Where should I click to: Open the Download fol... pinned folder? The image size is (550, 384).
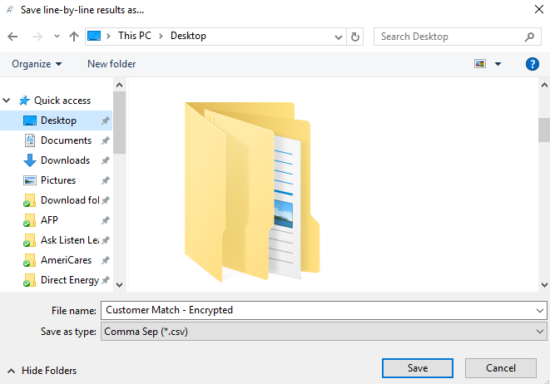pyautogui.click(x=70, y=200)
